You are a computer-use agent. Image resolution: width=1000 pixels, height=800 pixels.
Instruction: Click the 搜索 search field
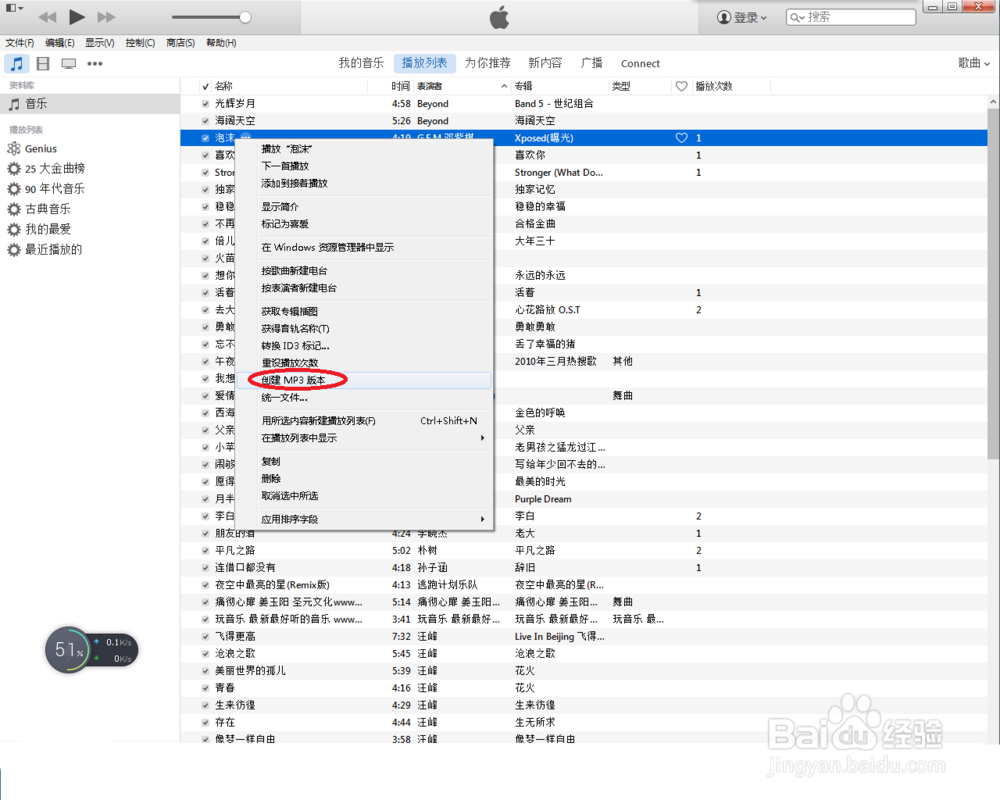[x=851, y=17]
